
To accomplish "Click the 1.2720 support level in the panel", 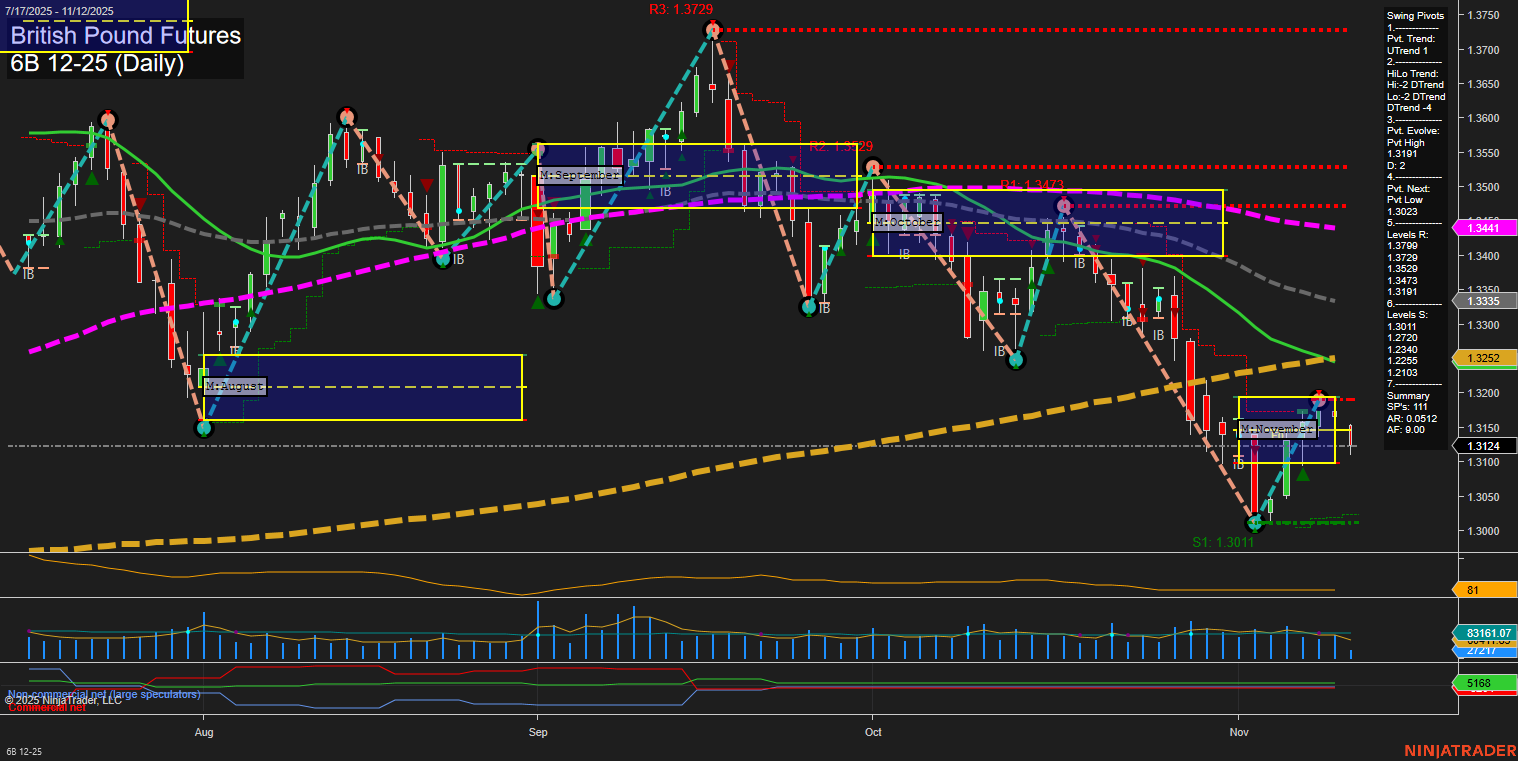I will click(x=1401, y=338).
